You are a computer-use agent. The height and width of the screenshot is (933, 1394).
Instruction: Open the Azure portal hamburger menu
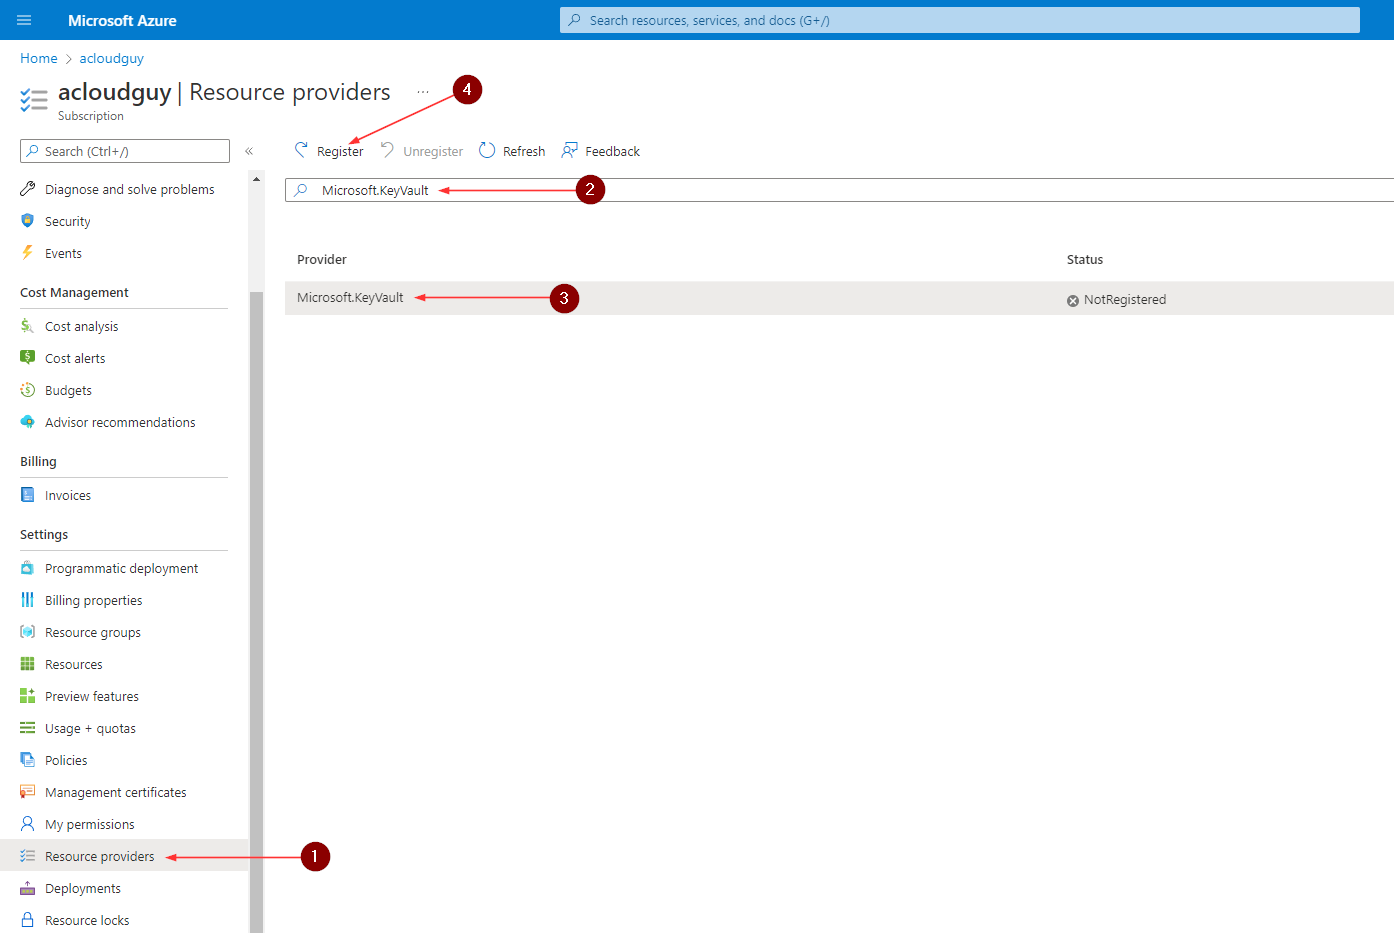(x=24, y=19)
